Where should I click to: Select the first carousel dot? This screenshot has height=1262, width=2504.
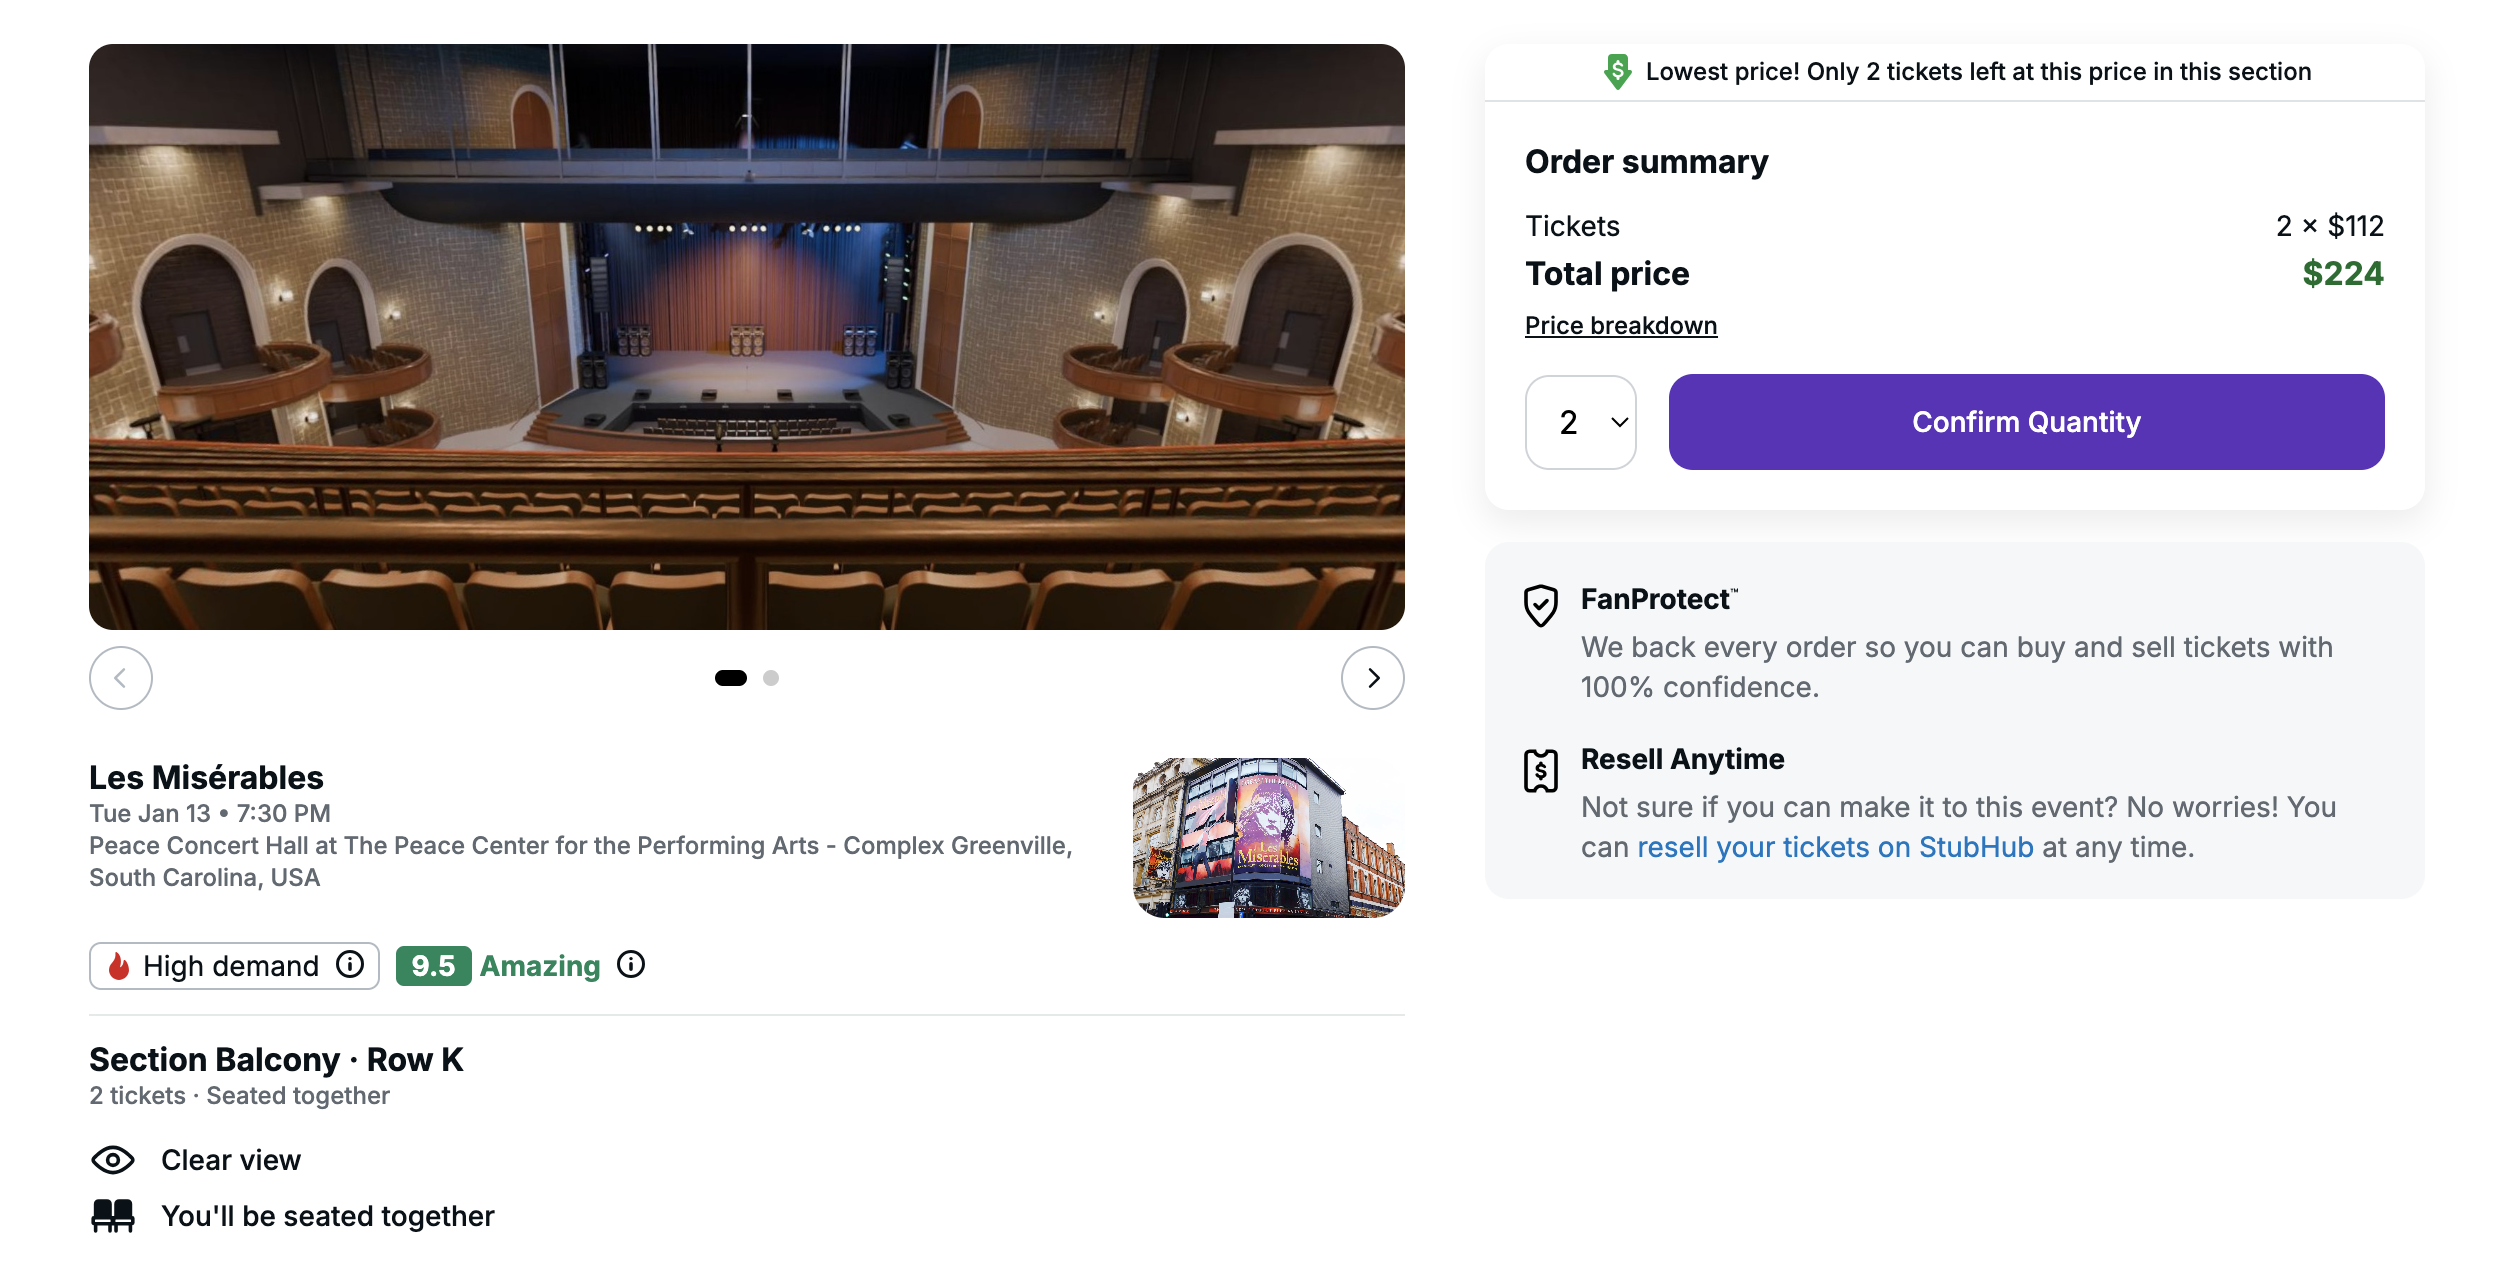coord(731,678)
